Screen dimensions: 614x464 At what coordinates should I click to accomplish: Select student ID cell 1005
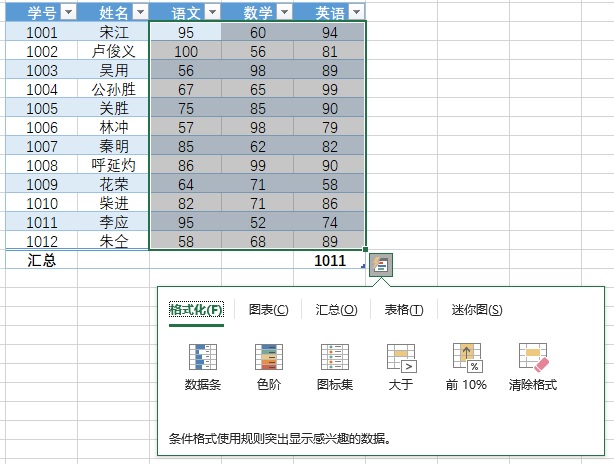pyautogui.click(x=42, y=108)
